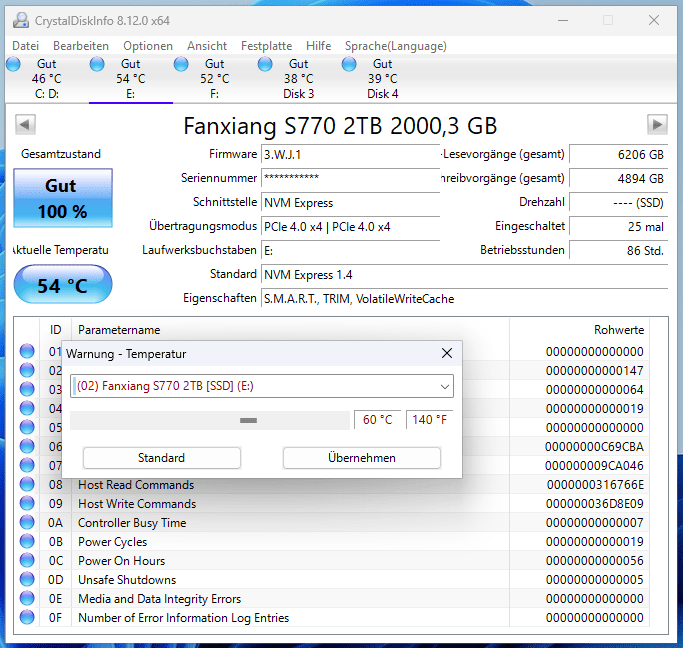Viewport: 683px width, 648px height.
Task: Click the ID column header
Action: tap(55, 330)
